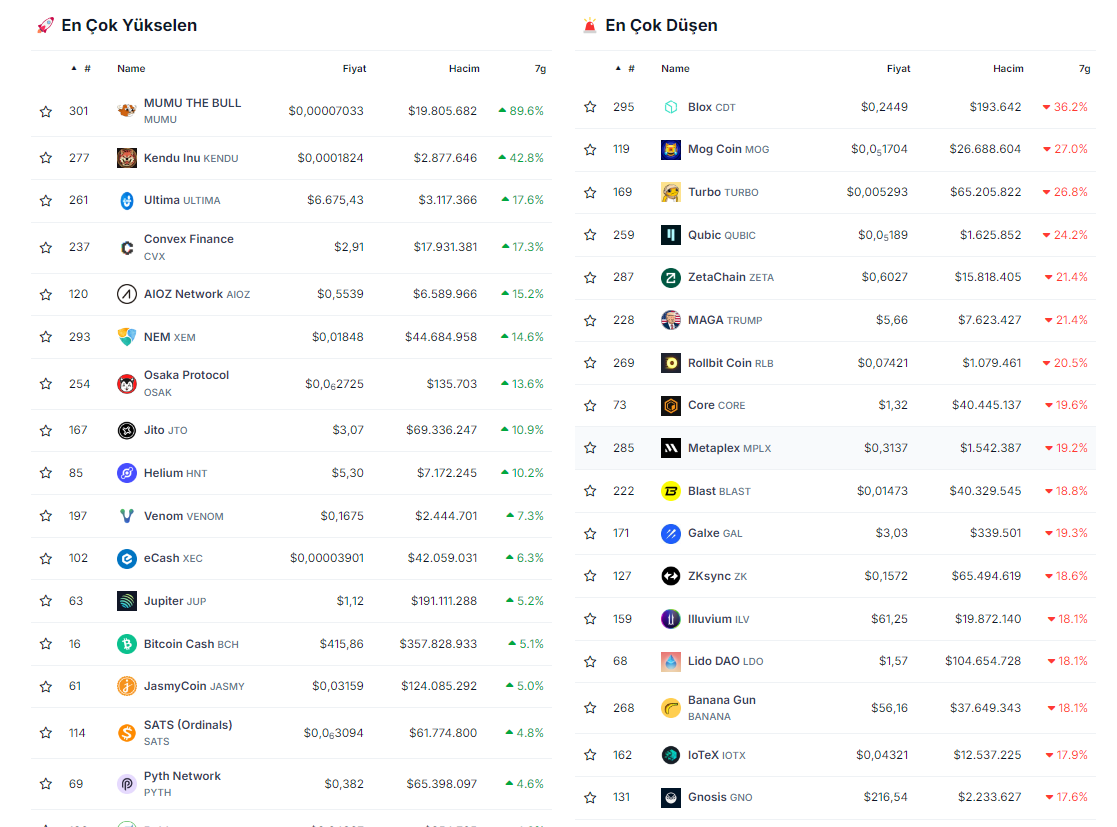The height and width of the screenshot is (827, 1117).
Task: Favorite Jupiter JUP with the star
Action: coord(46,602)
